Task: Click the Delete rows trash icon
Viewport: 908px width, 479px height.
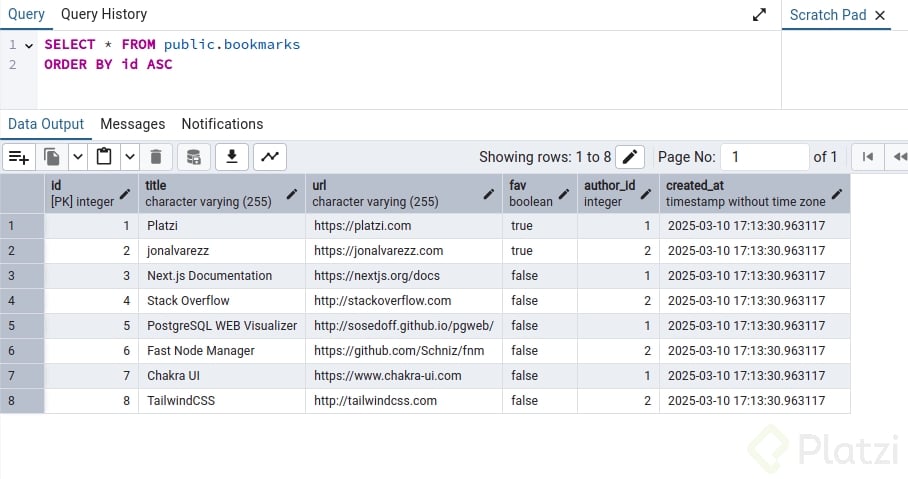Action: click(155, 157)
